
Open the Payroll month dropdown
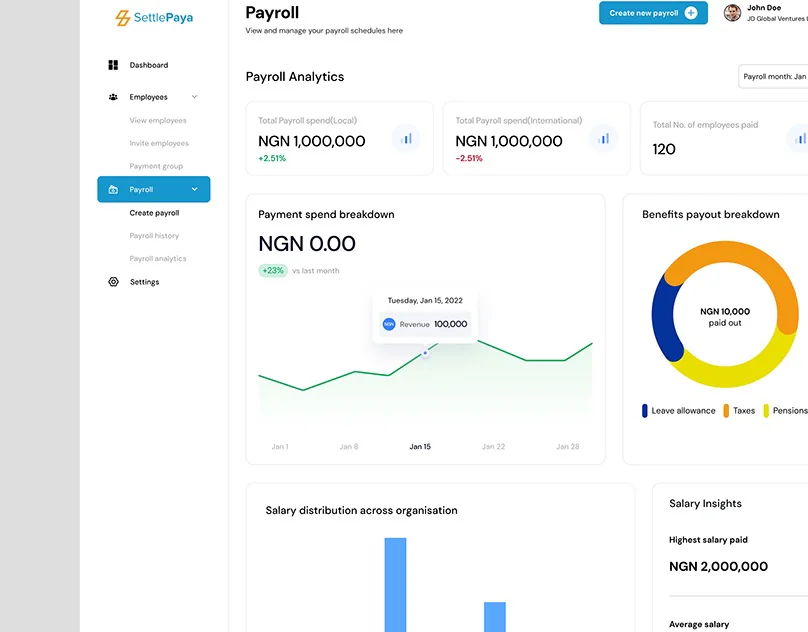(773, 76)
